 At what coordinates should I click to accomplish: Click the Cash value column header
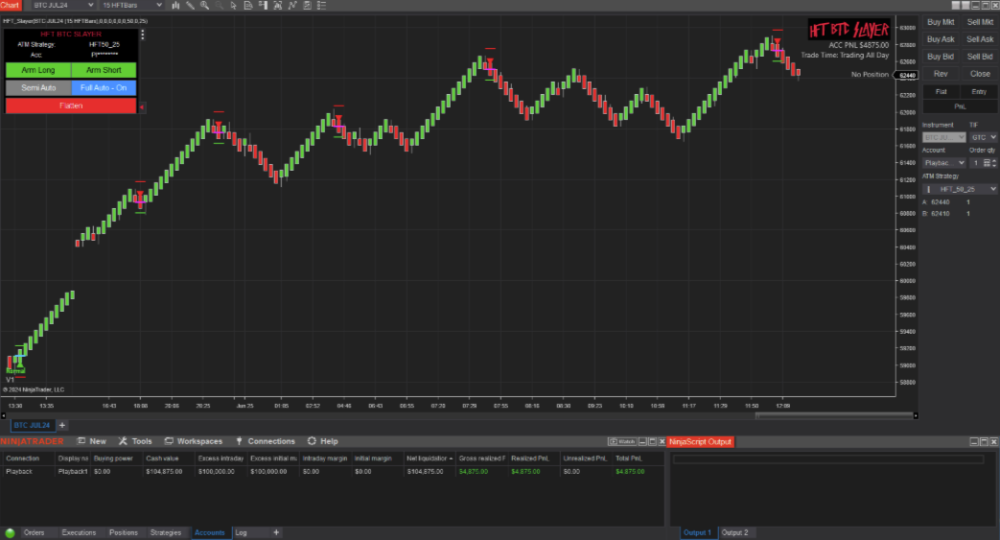click(169, 458)
